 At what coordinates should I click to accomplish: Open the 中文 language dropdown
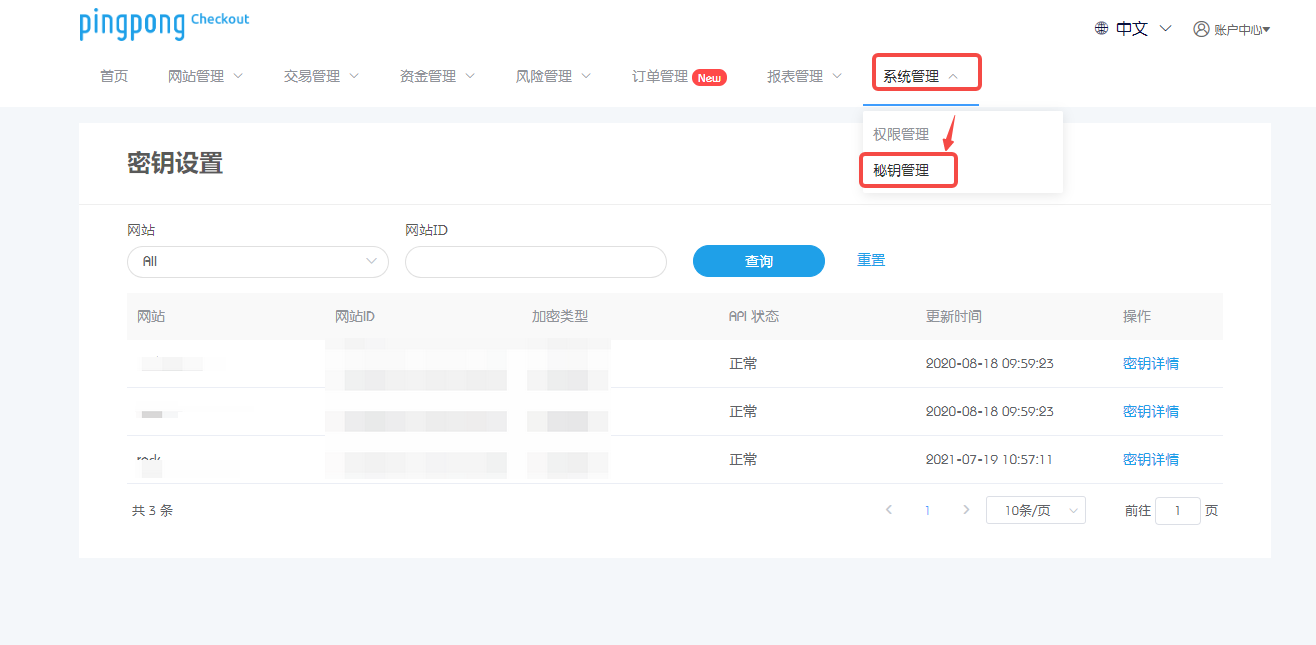tap(1143, 29)
